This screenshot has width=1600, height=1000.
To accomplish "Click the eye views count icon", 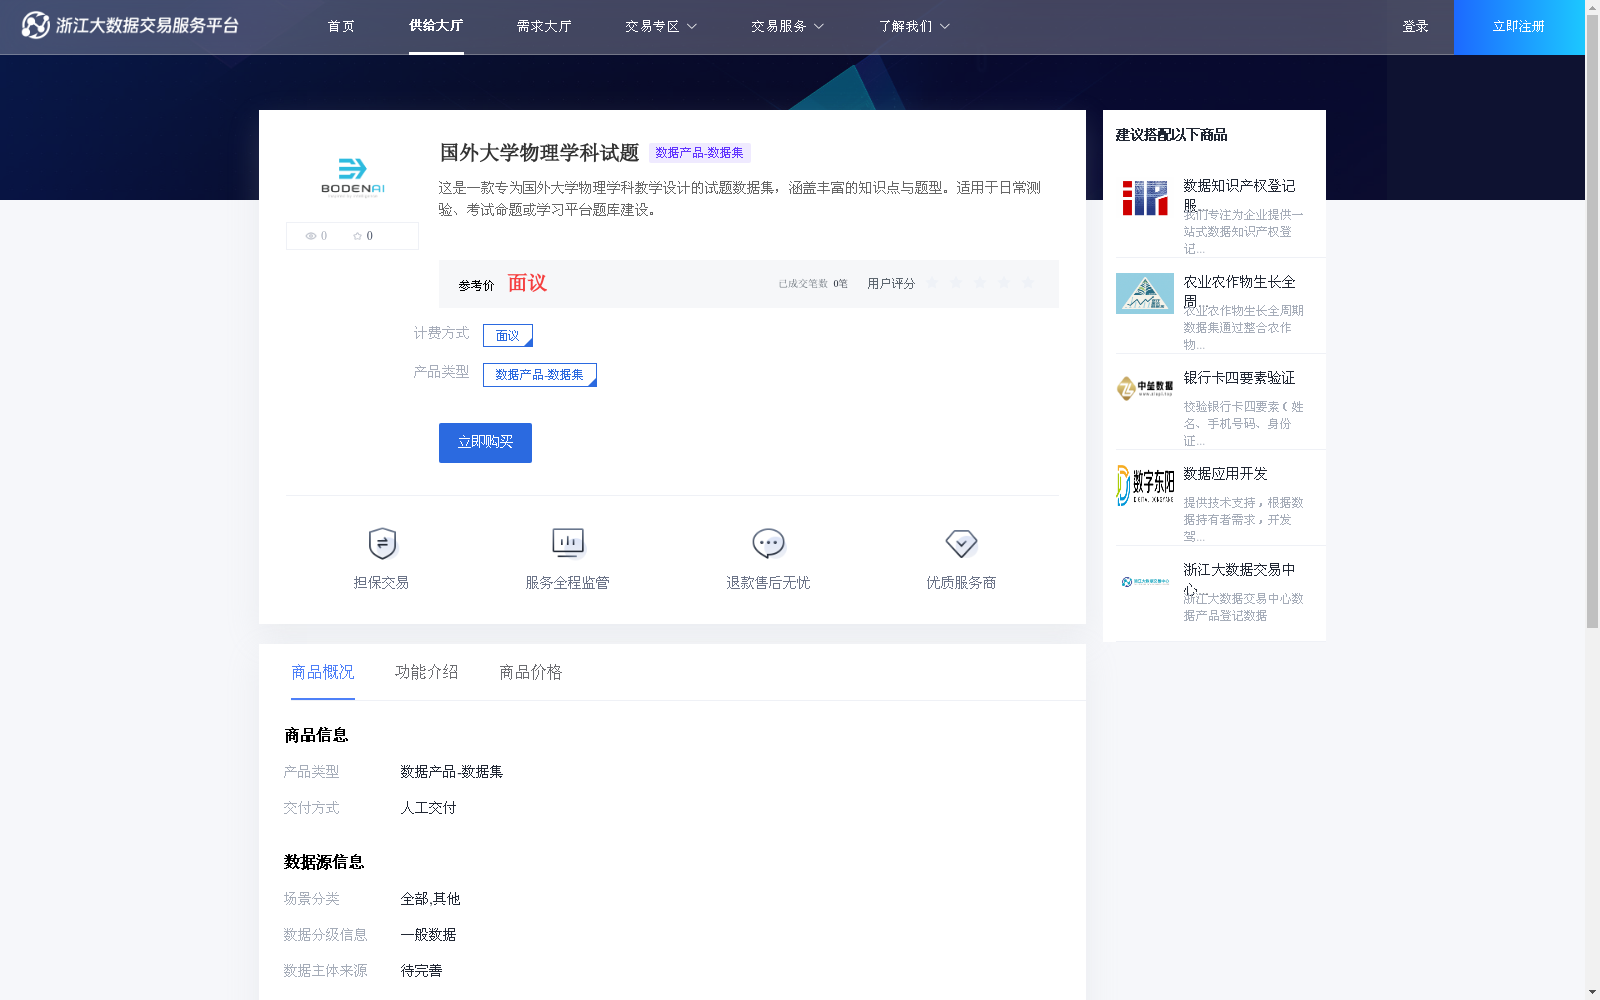I will (311, 236).
